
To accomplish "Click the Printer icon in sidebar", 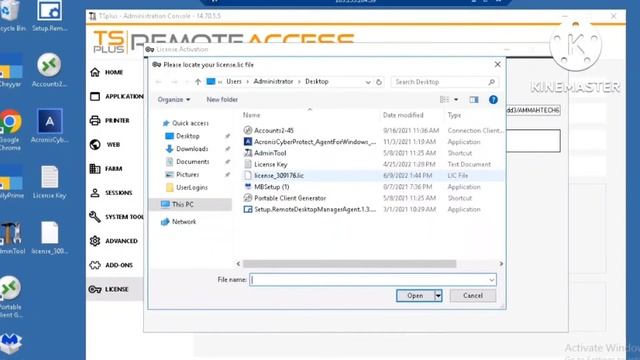I will 95,120.
